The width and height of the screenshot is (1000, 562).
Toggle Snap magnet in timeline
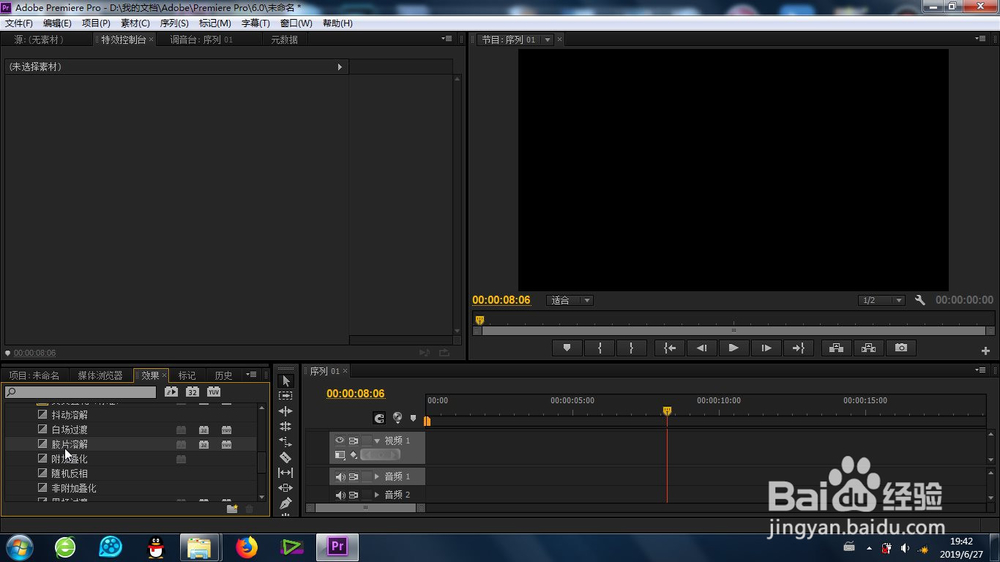click(x=379, y=418)
